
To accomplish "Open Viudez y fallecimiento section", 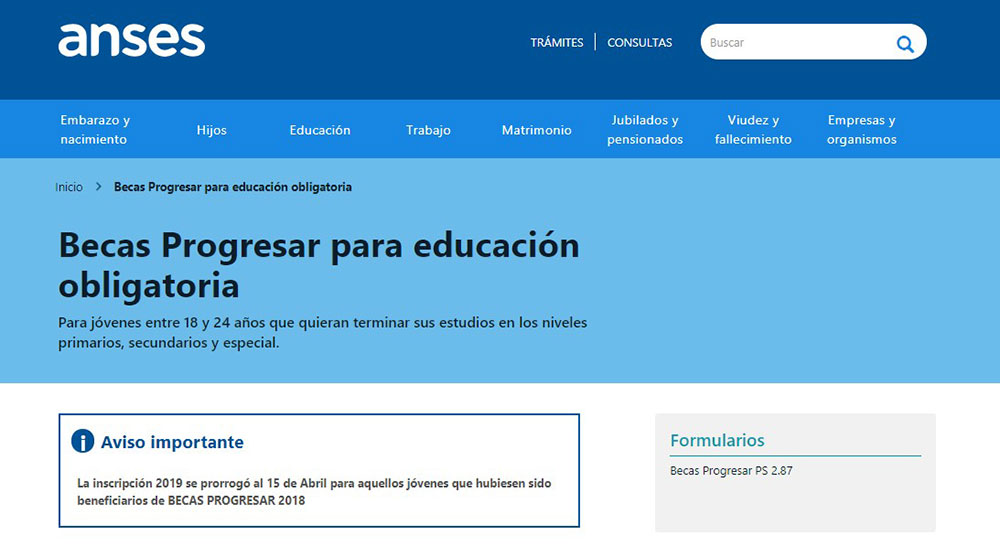I will (x=753, y=130).
